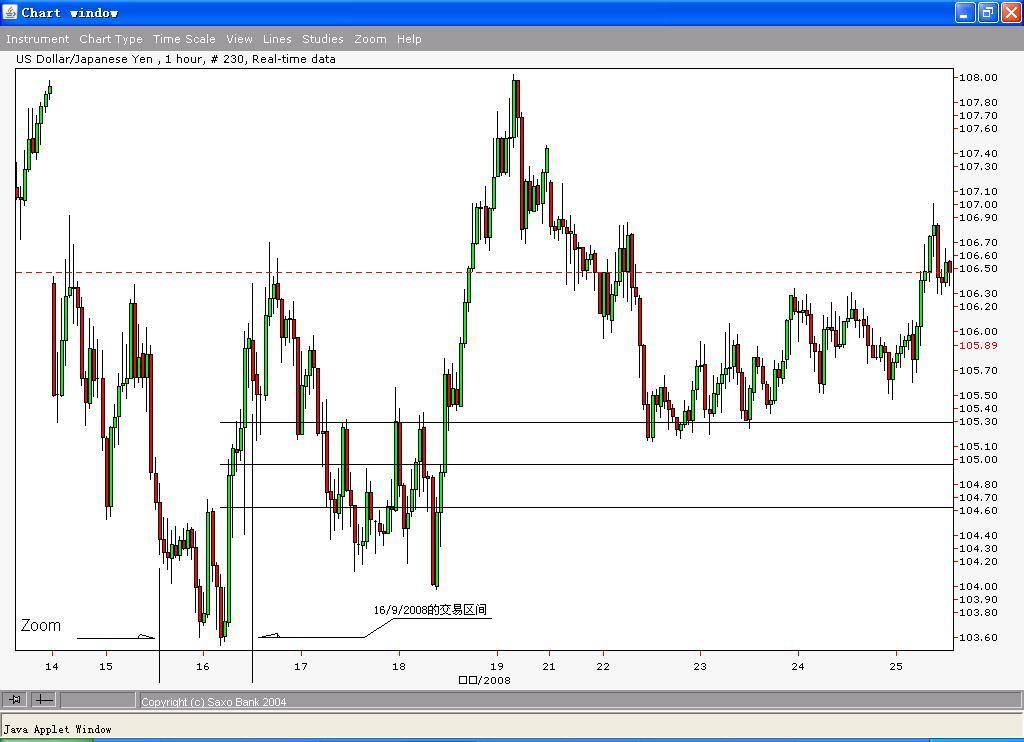Click the 105.30 price axis label

click(x=978, y=421)
